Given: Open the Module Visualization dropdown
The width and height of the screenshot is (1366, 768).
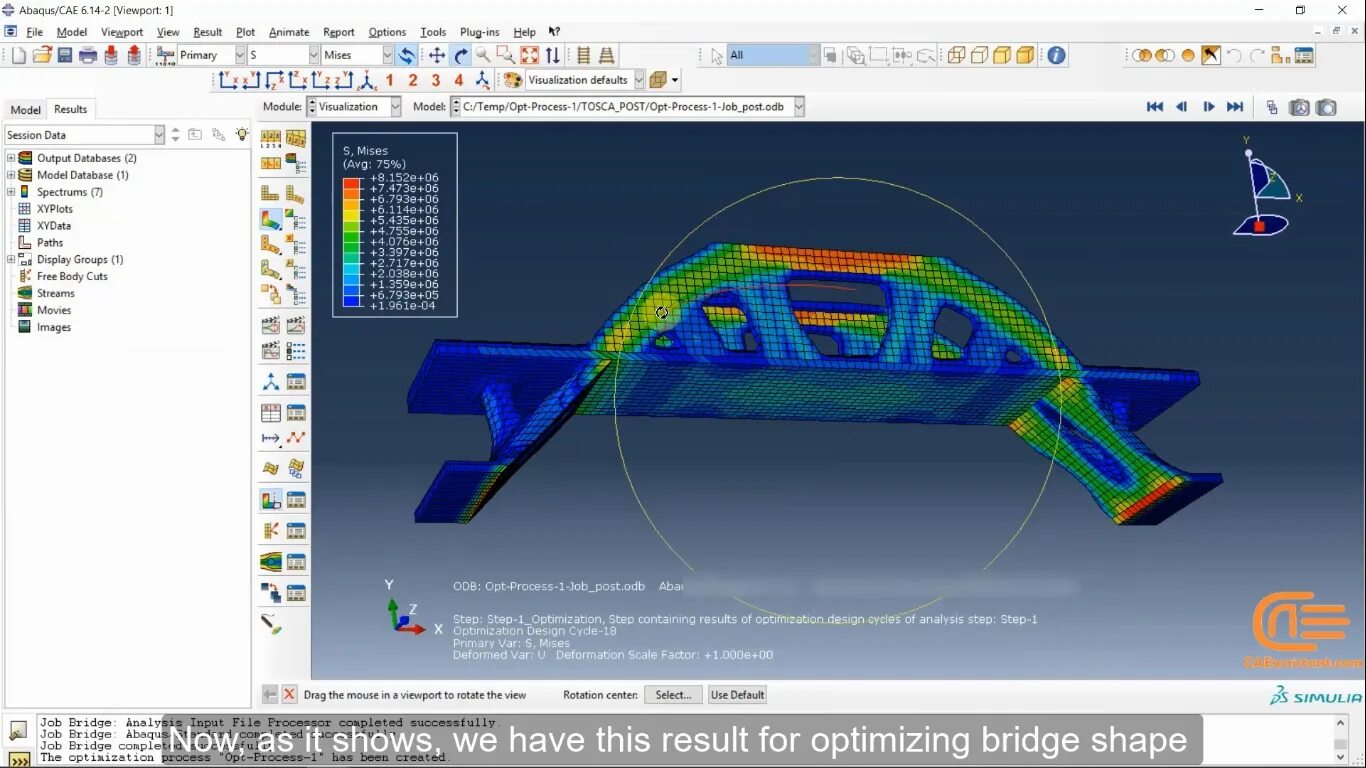Looking at the screenshot, I should [x=396, y=107].
